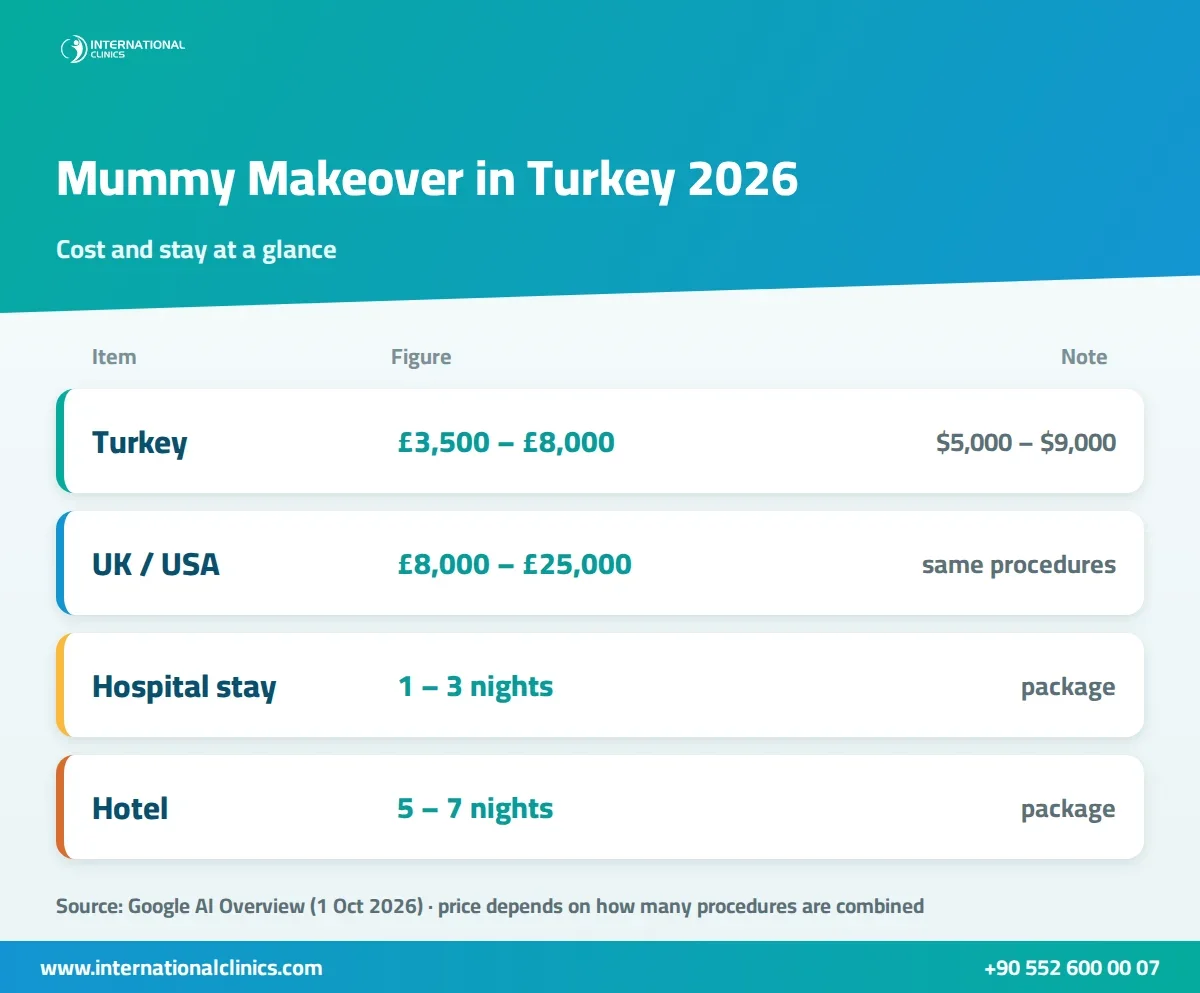1200x993 pixels.
Task: Click the 'INTERNATIONAL CLINICS' logo text
Action: pyautogui.click(x=137, y=49)
